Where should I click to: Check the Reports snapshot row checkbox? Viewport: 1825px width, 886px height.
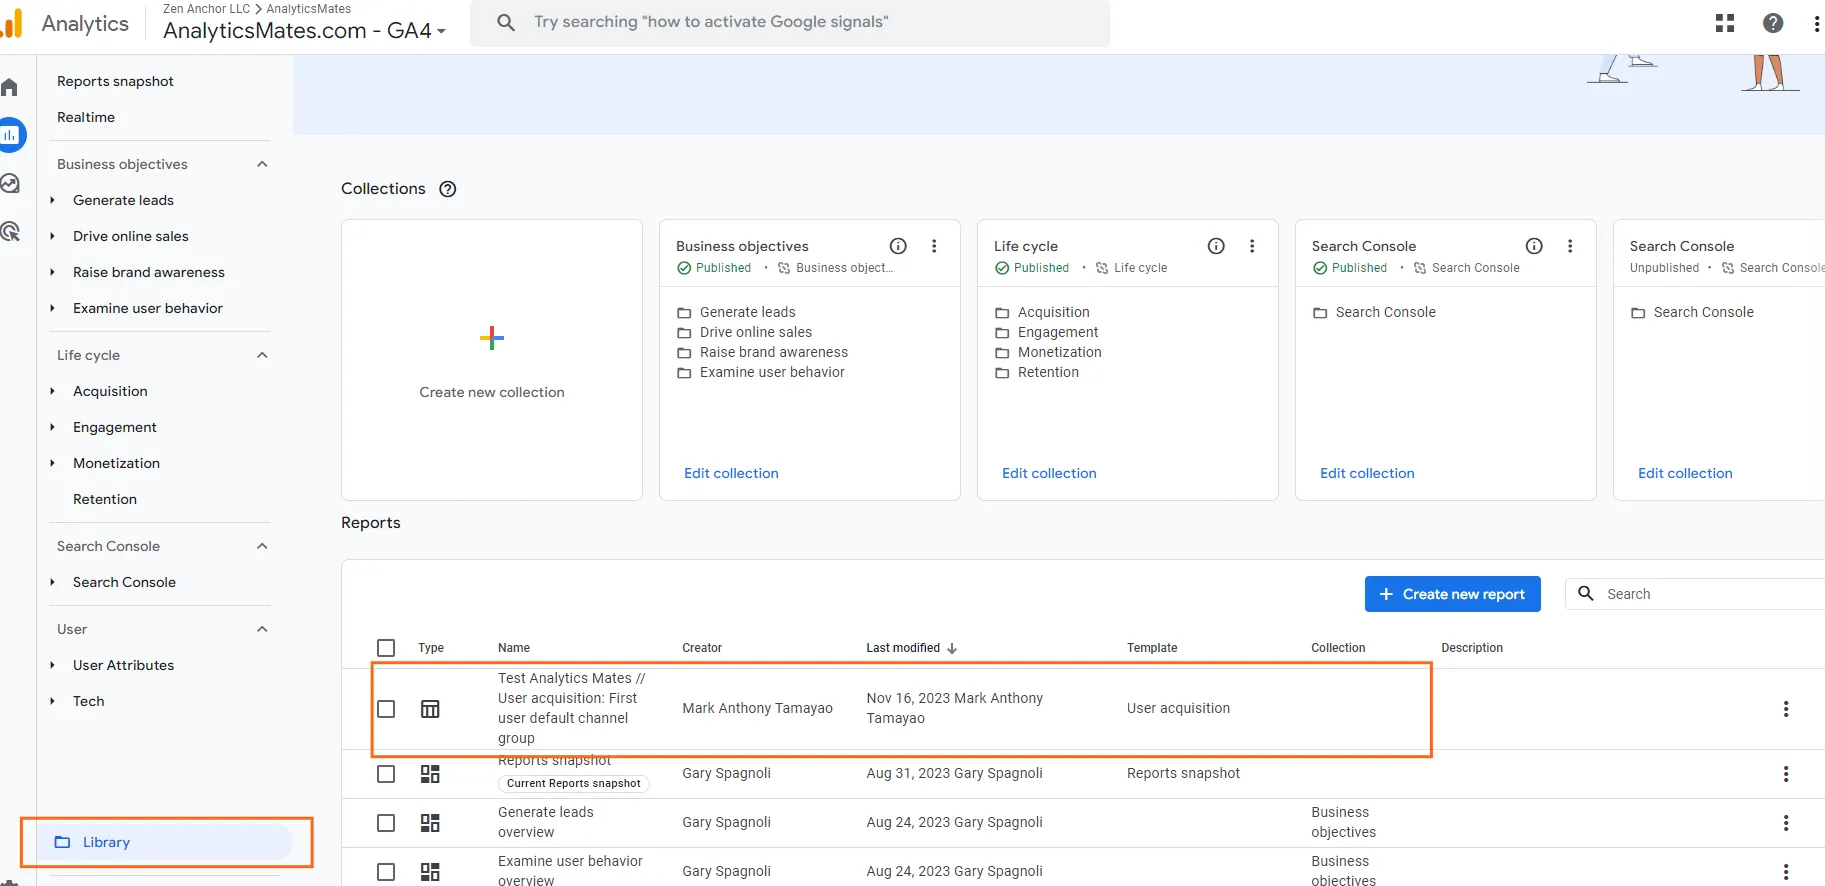pos(386,774)
